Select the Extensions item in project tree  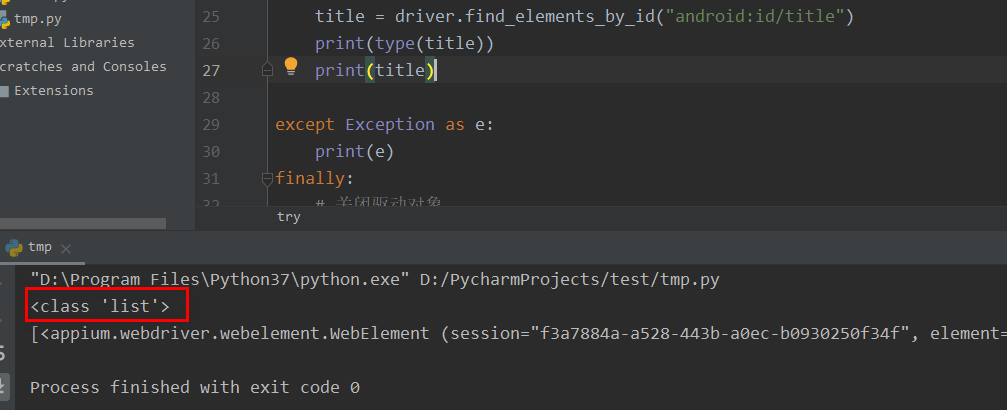coord(53,91)
